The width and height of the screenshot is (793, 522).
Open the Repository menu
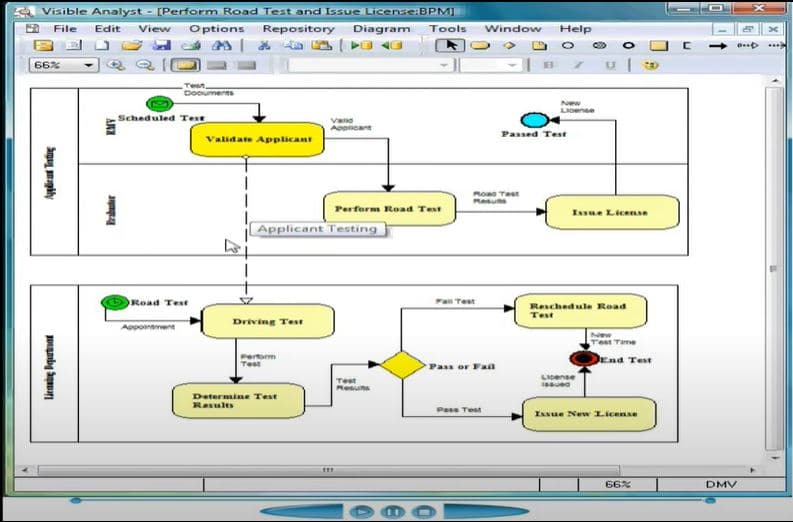pyautogui.click(x=298, y=29)
